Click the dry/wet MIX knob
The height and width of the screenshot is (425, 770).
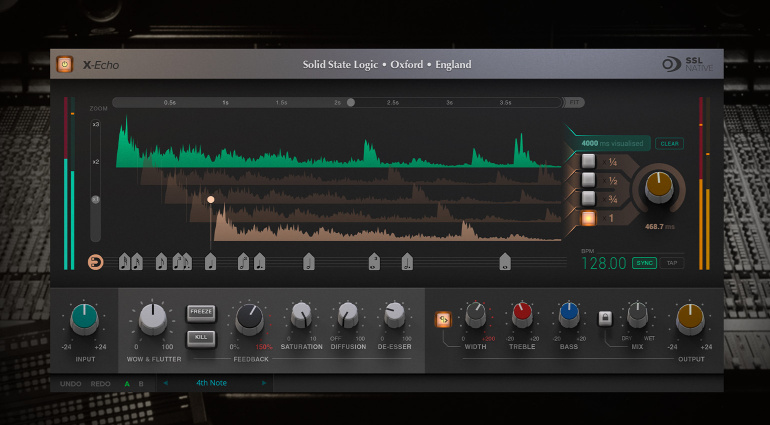tap(637, 315)
